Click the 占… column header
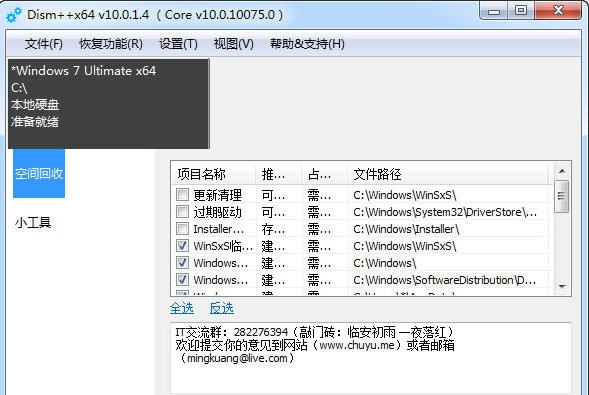The image size is (589, 395). [325, 174]
